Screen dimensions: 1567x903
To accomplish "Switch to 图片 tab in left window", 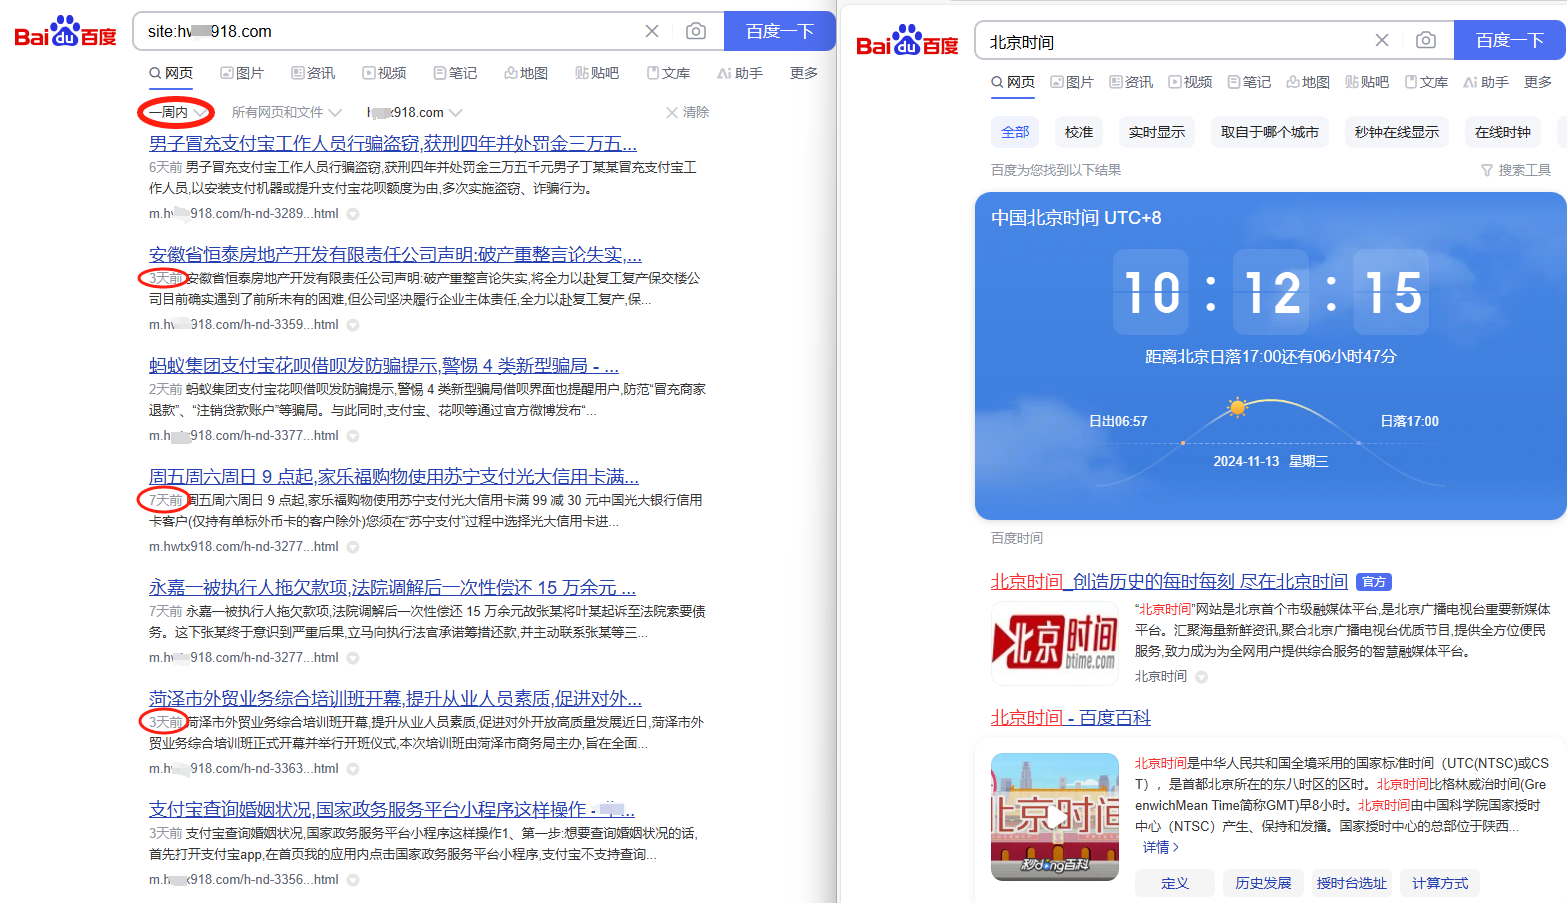I will click(x=242, y=73).
